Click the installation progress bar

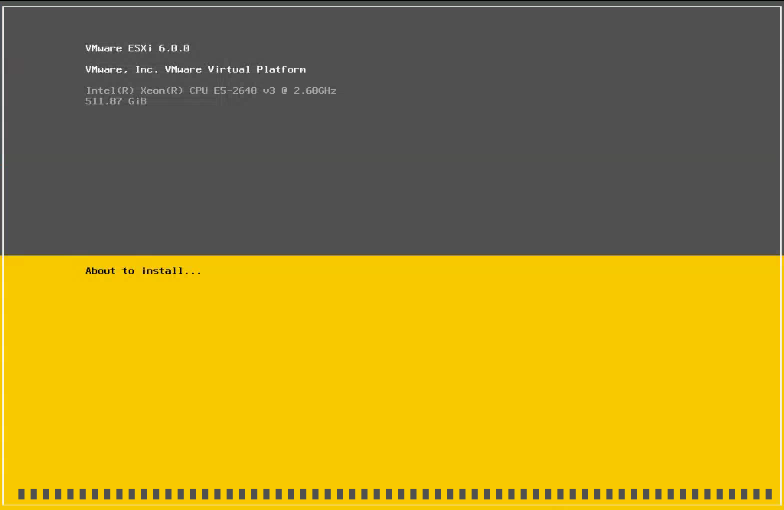[395, 494]
